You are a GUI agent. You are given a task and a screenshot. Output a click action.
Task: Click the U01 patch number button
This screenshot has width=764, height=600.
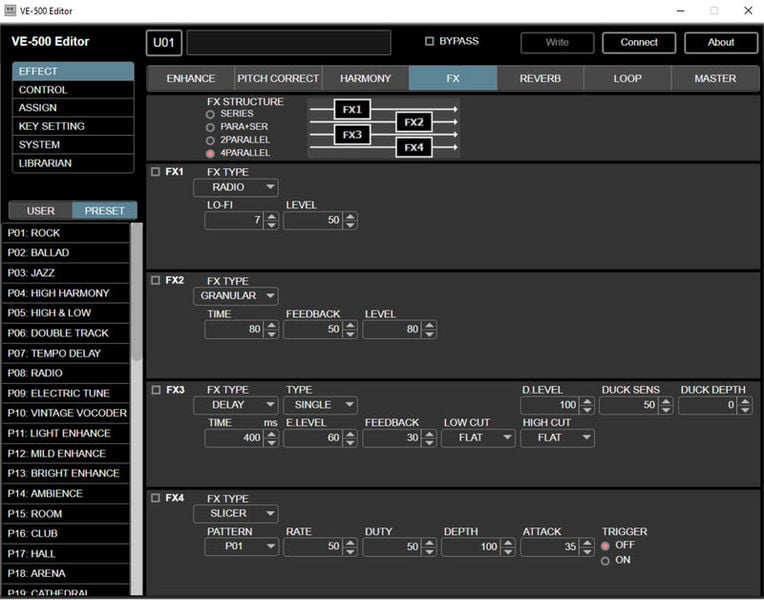tap(164, 43)
